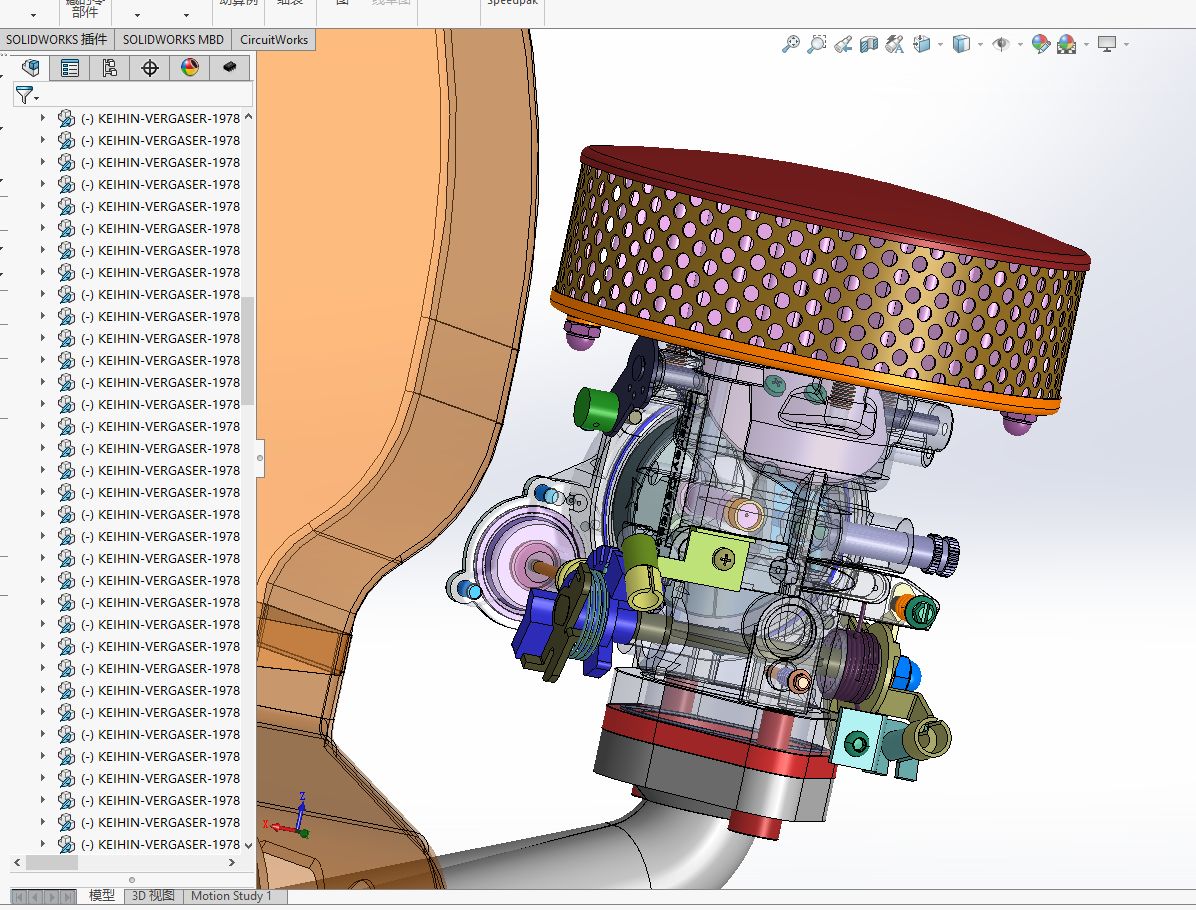This screenshot has width=1196, height=910.
Task: Select the Zoom to Area tool
Action: [x=817, y=44]
